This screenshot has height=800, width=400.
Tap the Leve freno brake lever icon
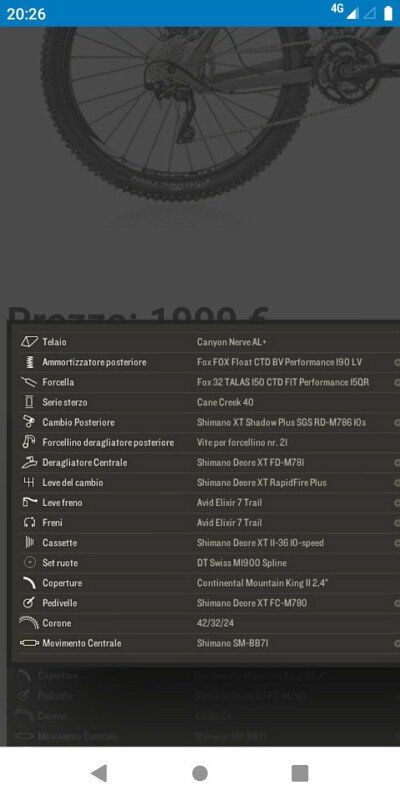point(30,503)
